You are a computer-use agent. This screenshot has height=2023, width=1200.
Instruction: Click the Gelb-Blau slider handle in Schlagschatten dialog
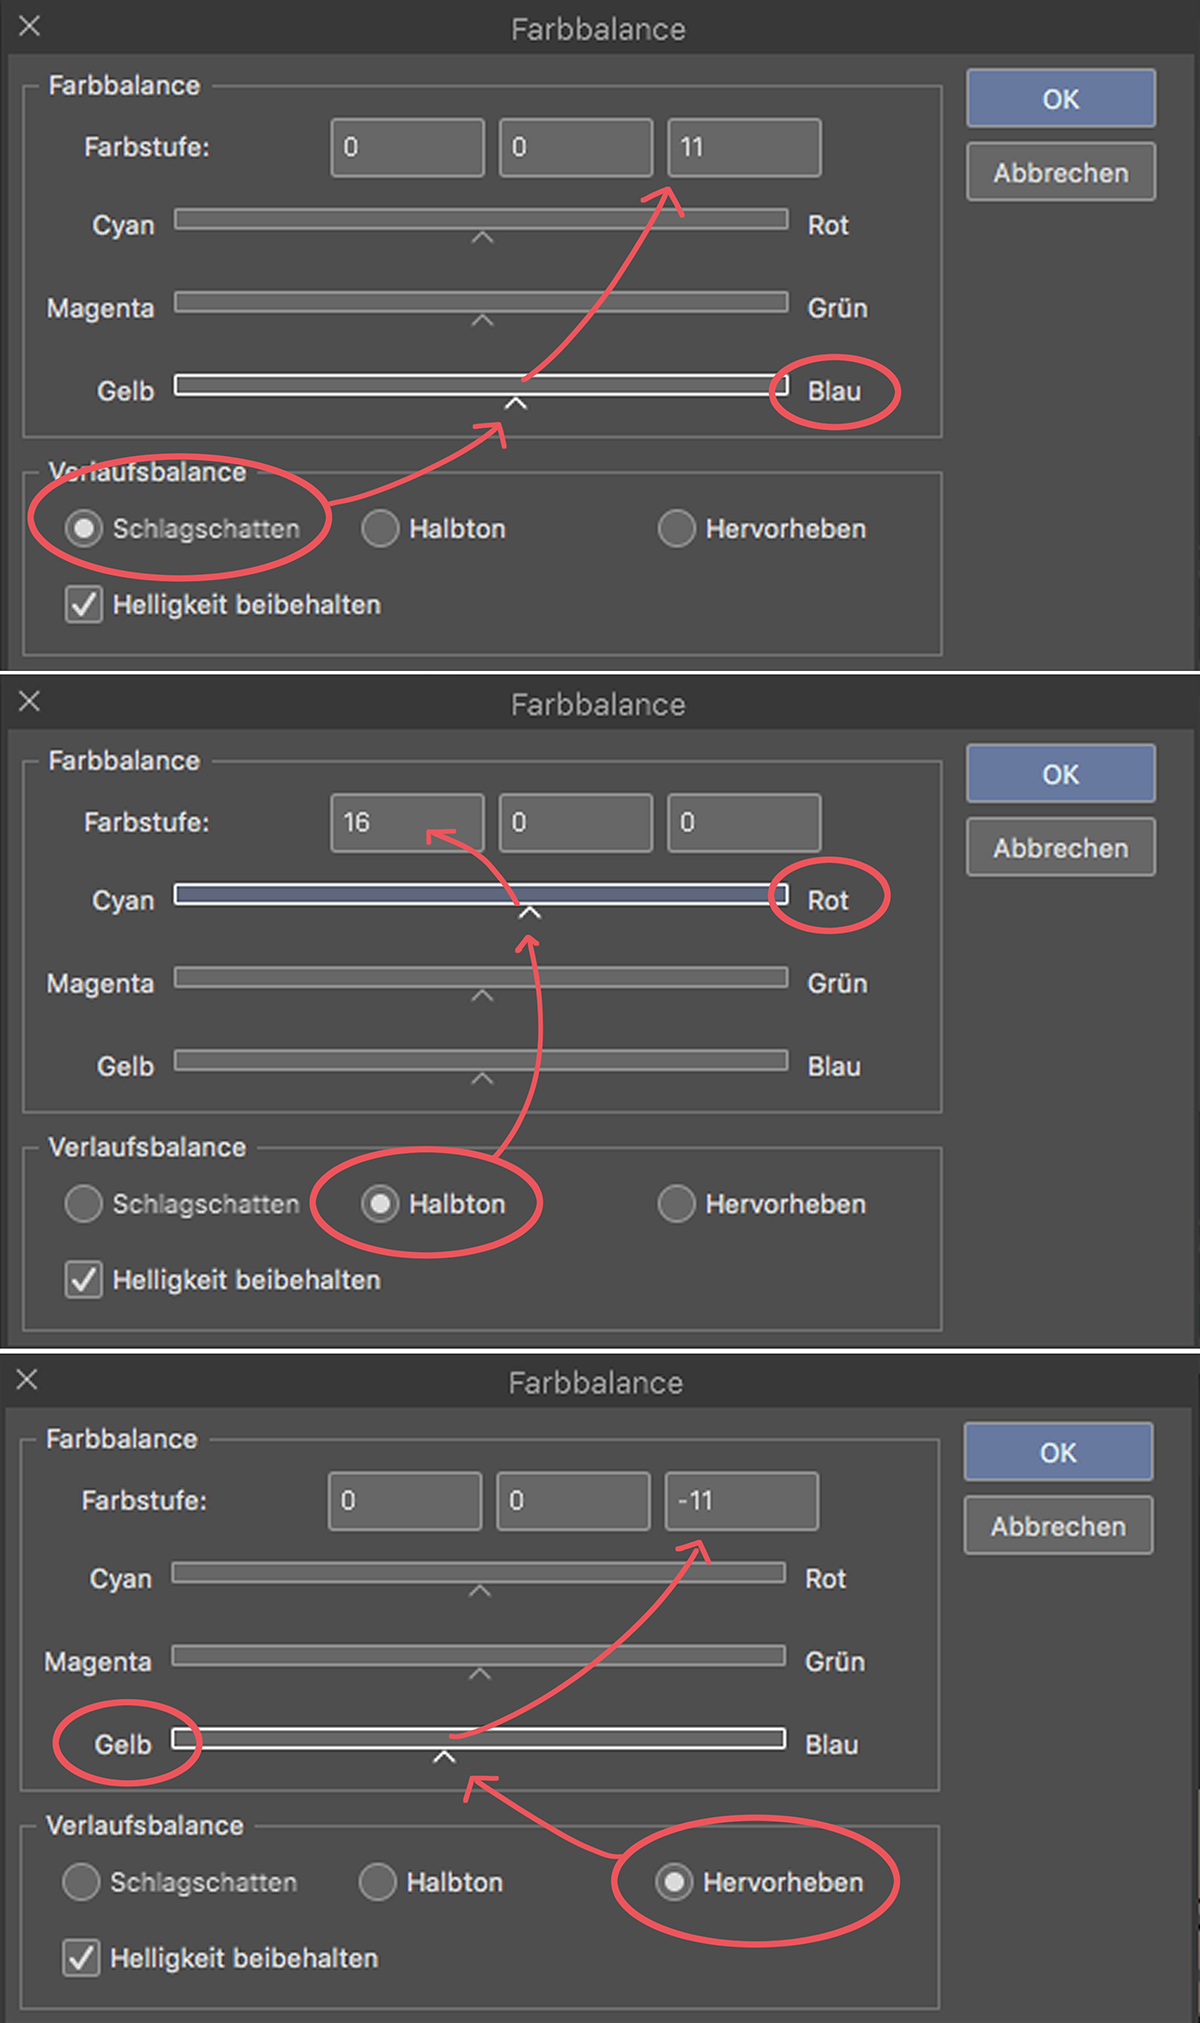[x=515, y=403]
